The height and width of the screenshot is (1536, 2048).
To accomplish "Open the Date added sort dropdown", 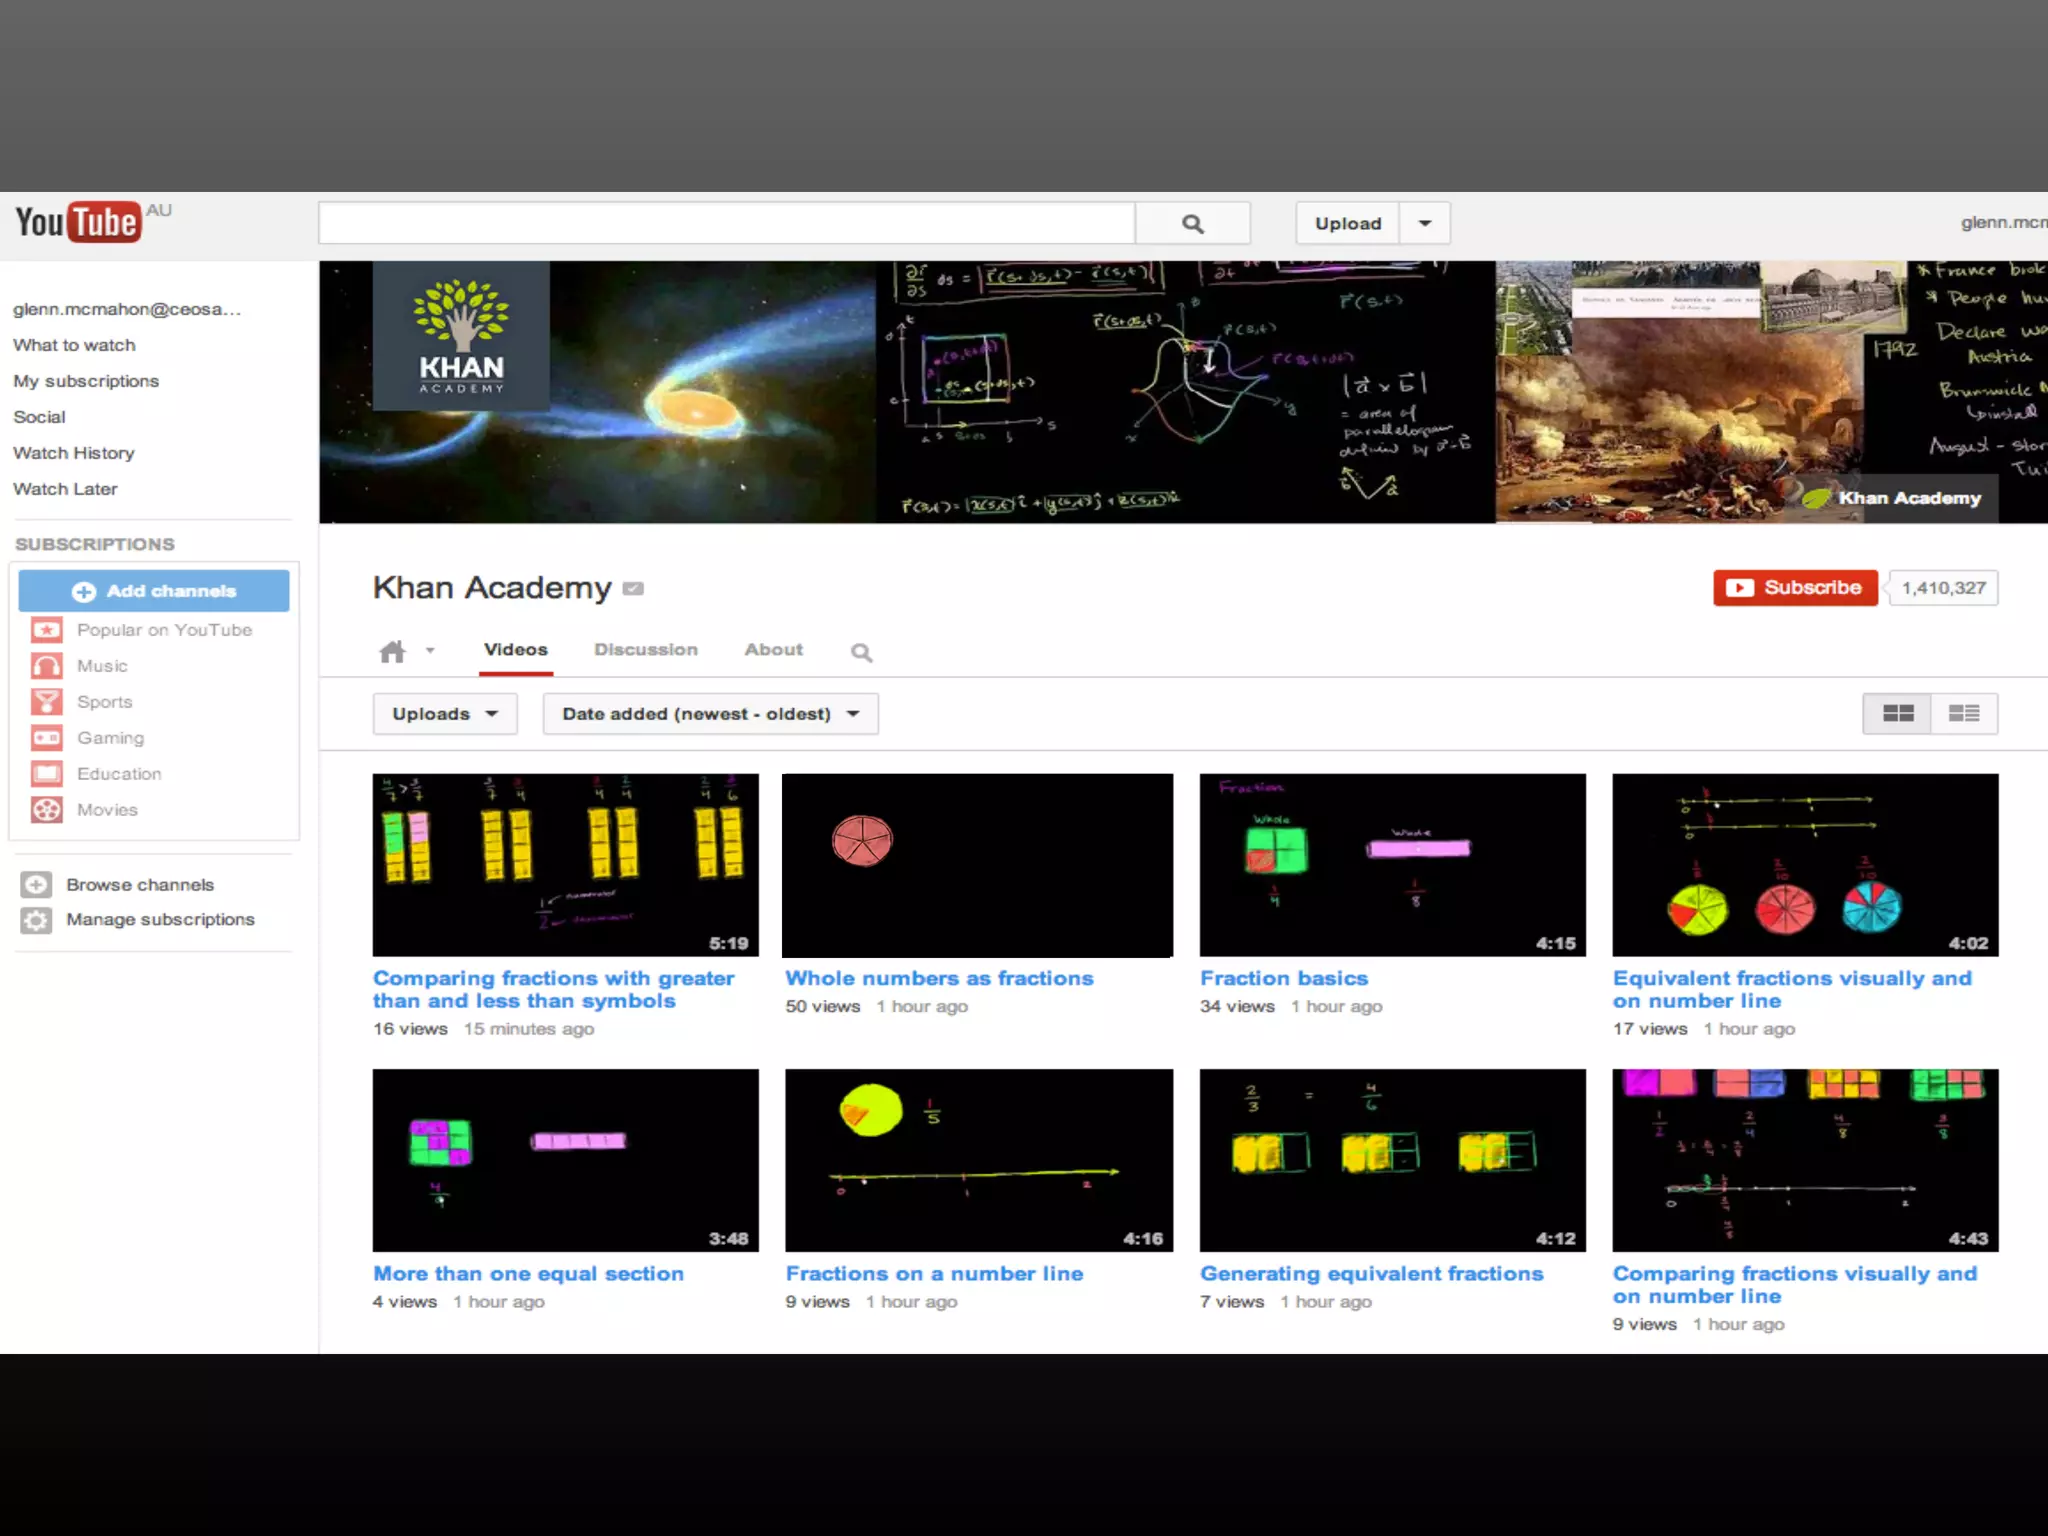I will coord(710,714).
